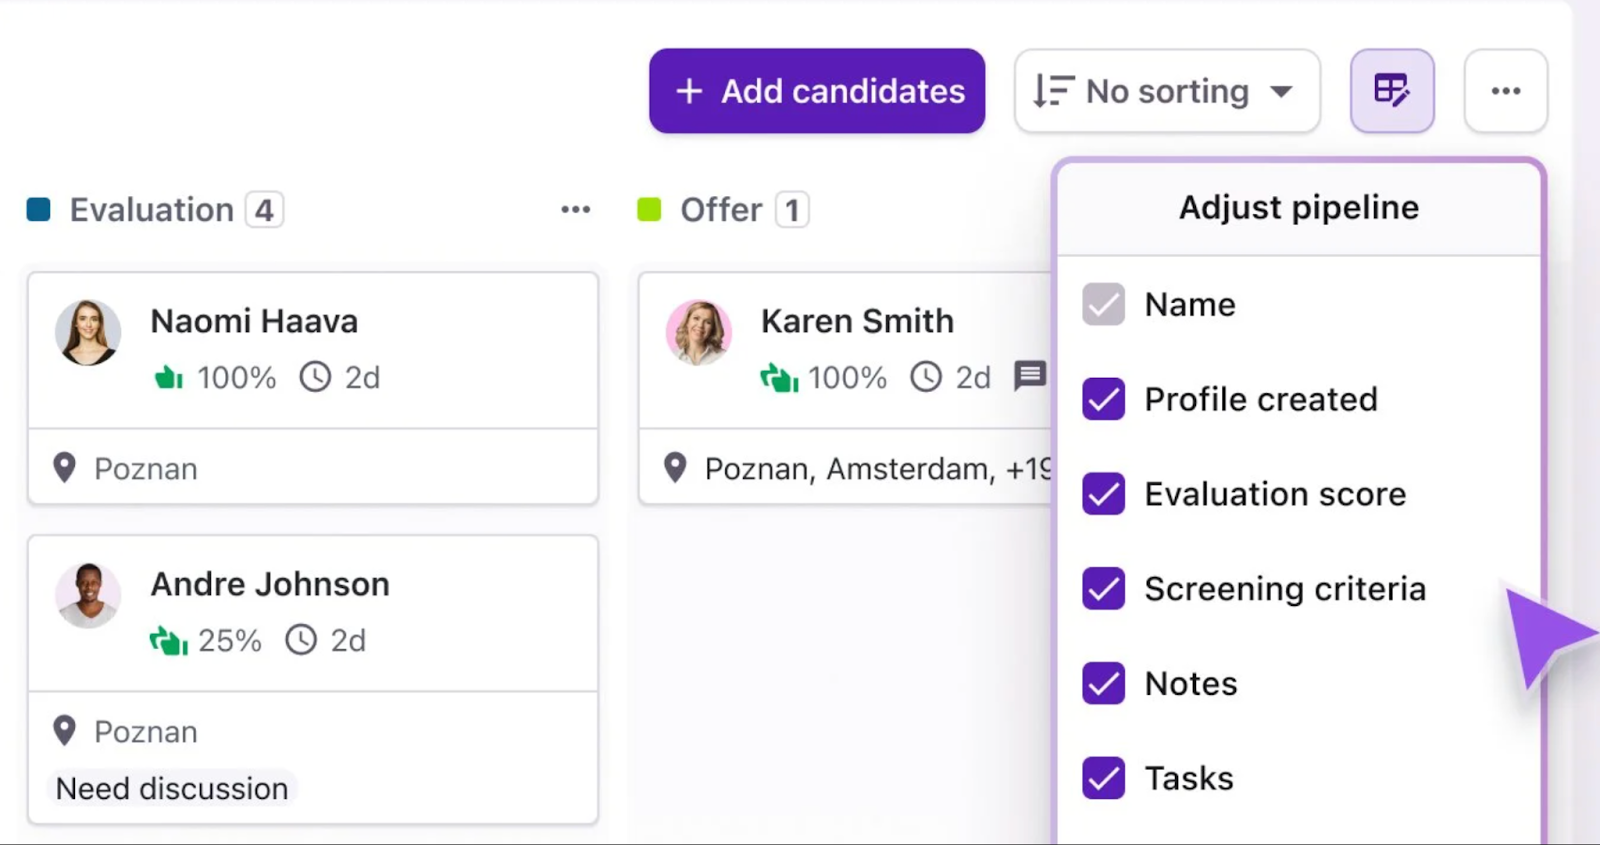Click Karen Smith's notes comment icon
Screen dimensions: 1600x845
[1029, 376]
